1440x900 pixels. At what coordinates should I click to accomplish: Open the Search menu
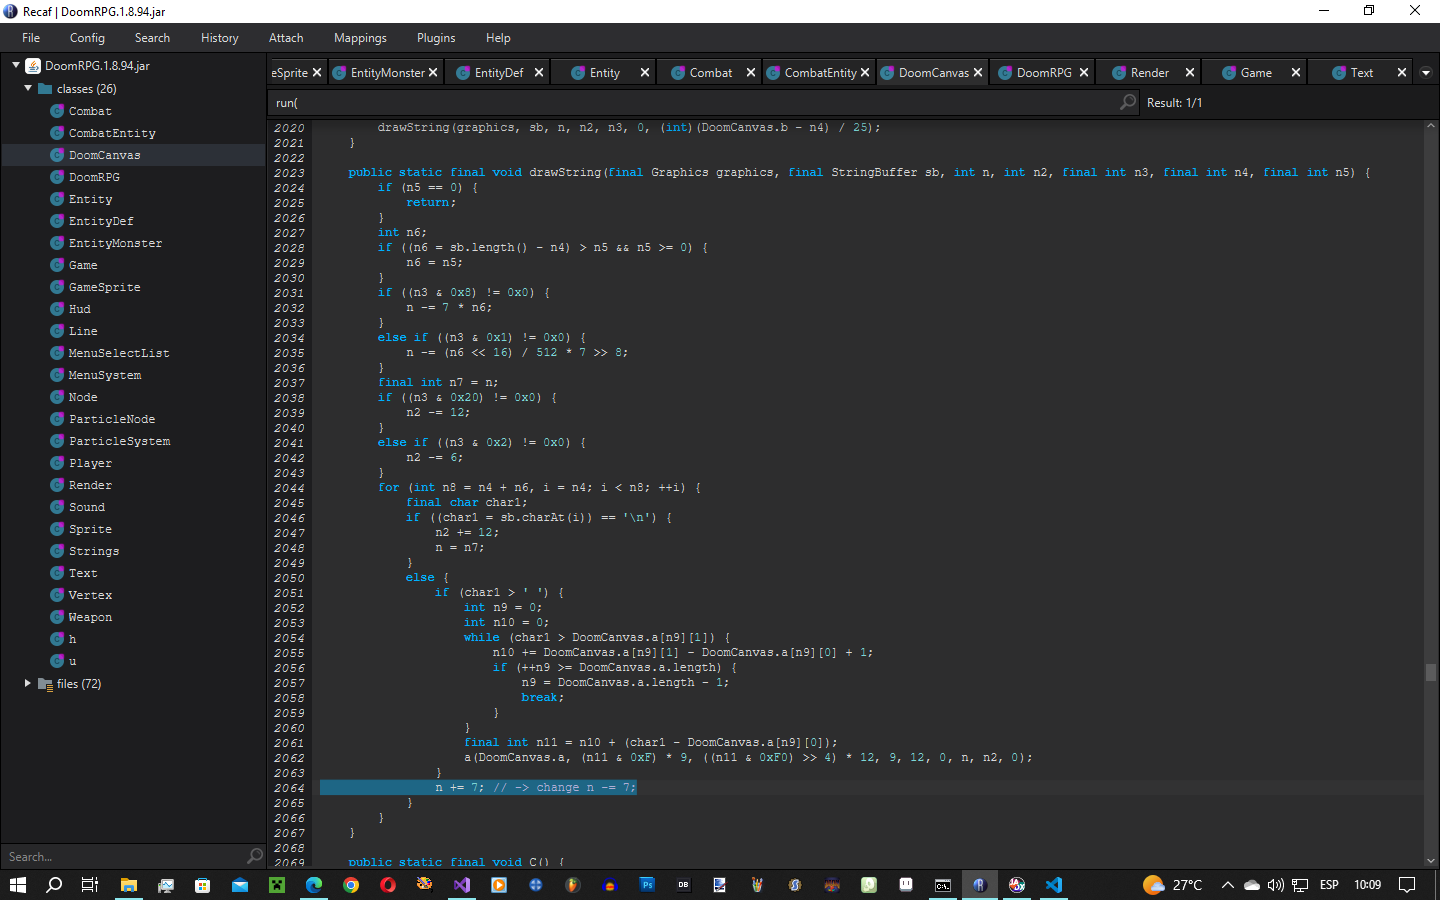pos(152,38)
